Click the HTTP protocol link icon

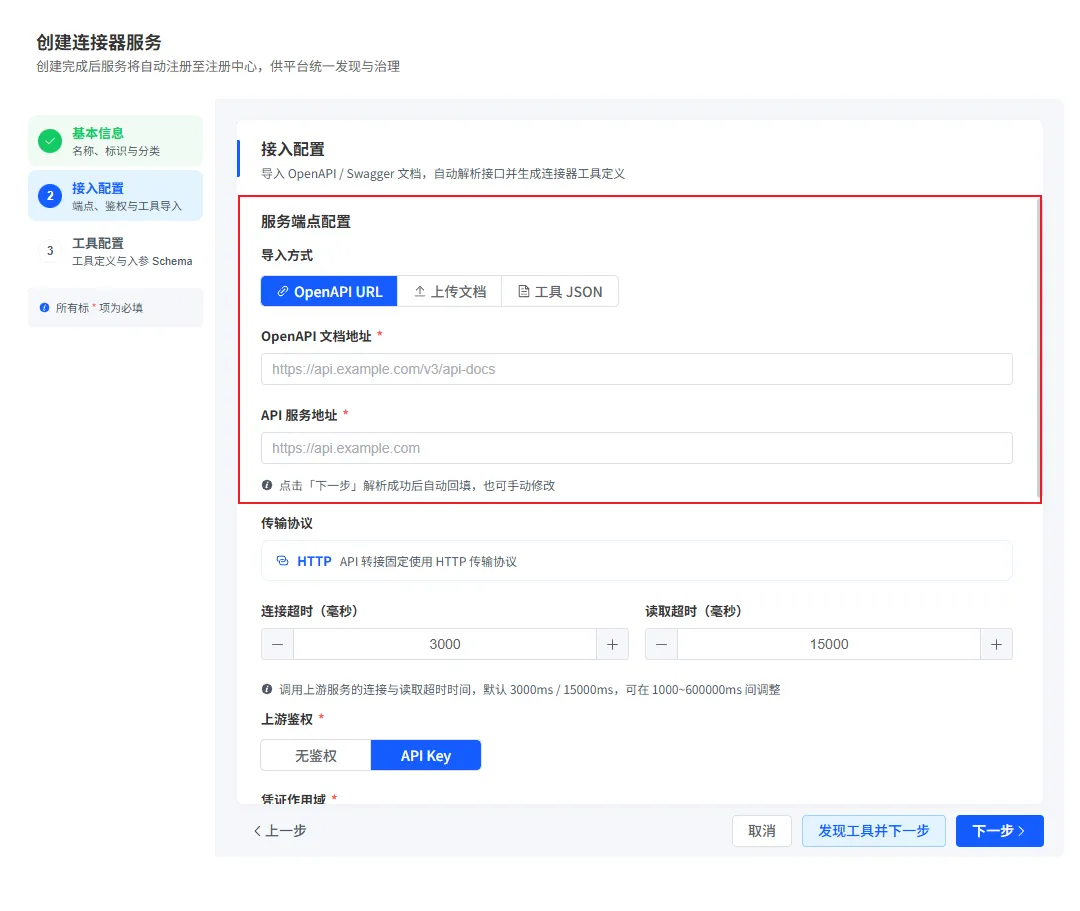coord(282,561)
